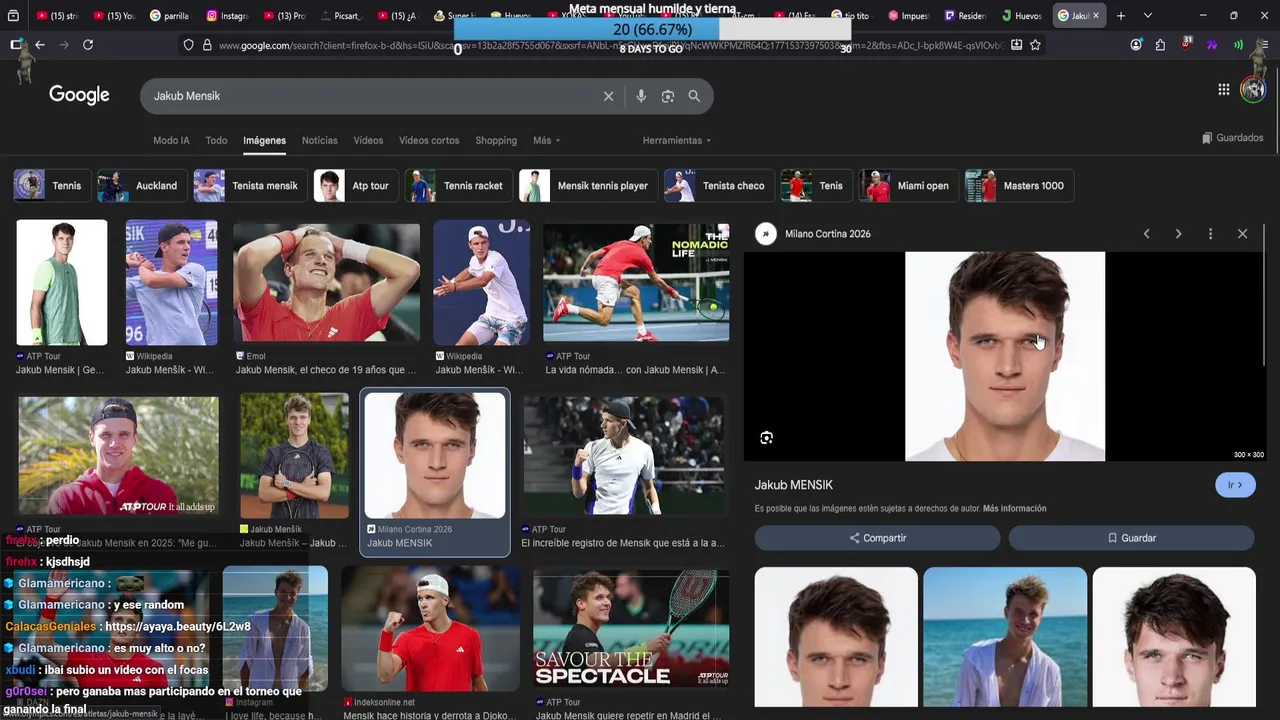List all tabs dropdown
The height and width of the screenshot is (720, 1280).
(x=1147, y=16)
